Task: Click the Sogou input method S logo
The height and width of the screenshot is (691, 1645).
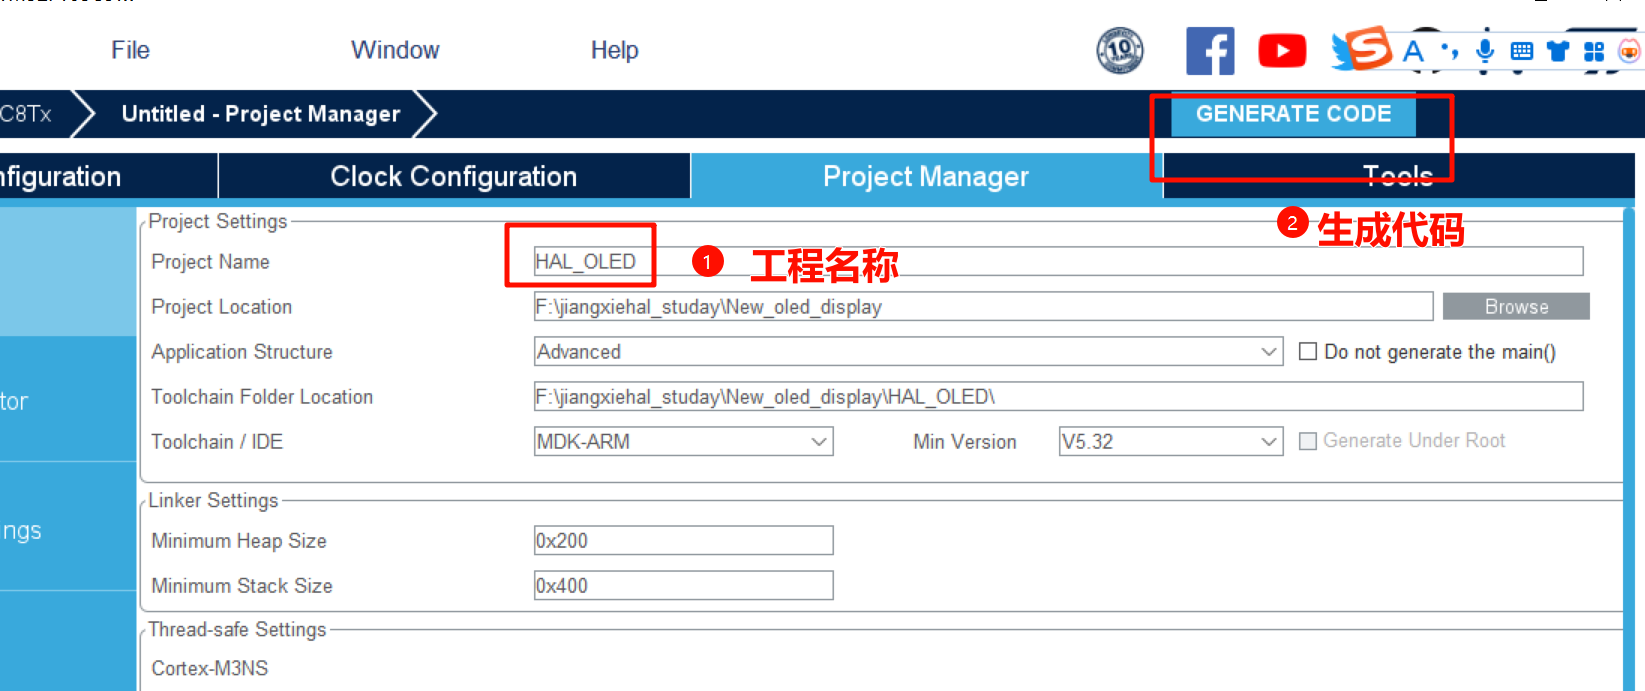Action: point(1368,48)
